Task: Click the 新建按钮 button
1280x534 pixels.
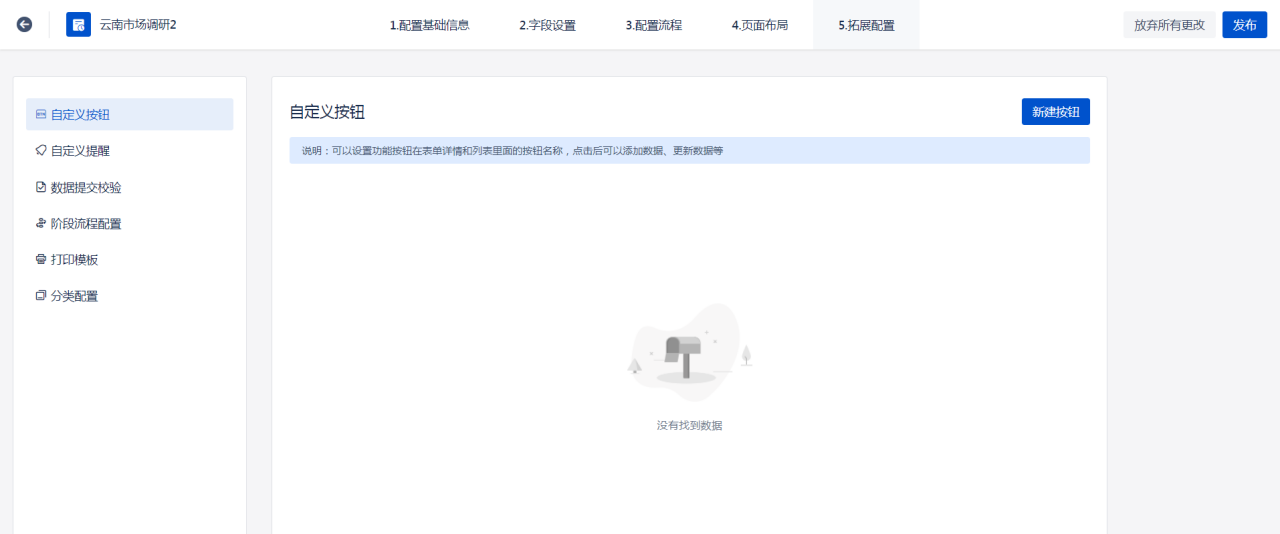Action: [1056, 112]
